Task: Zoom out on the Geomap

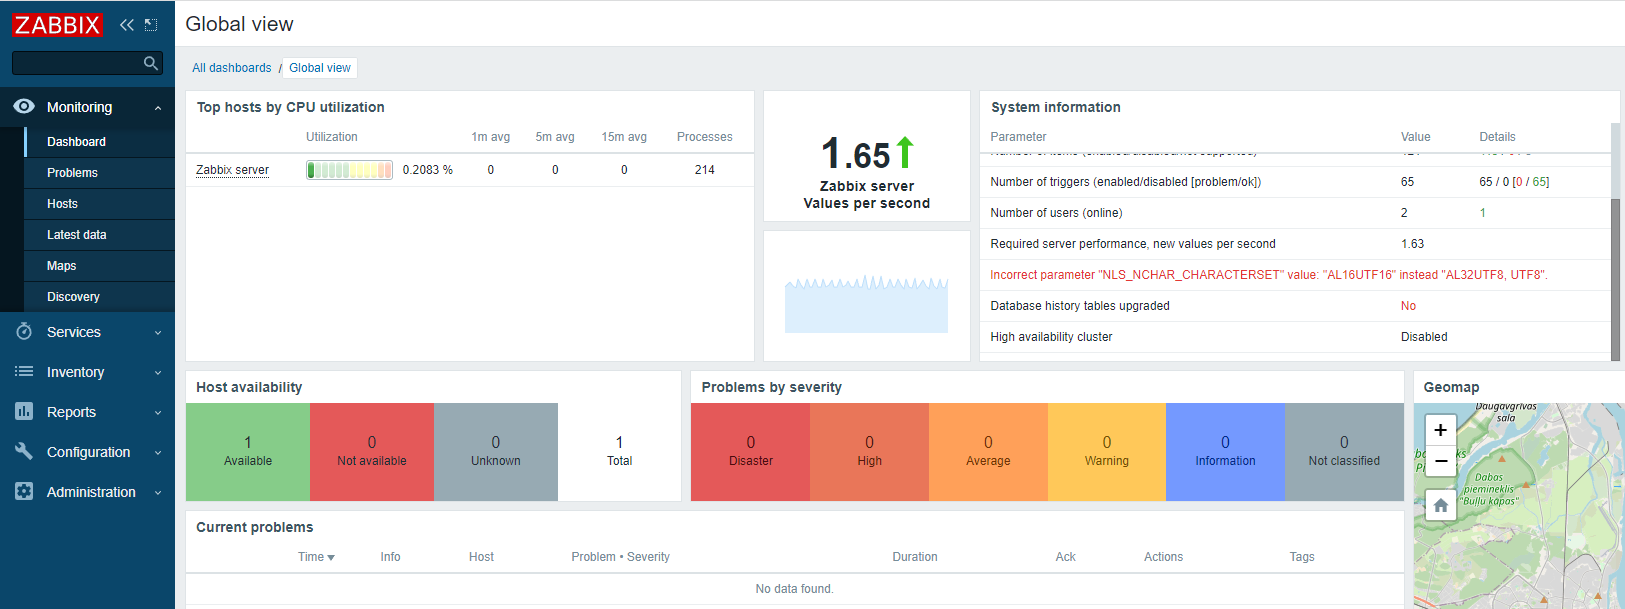Action: 1440,461
